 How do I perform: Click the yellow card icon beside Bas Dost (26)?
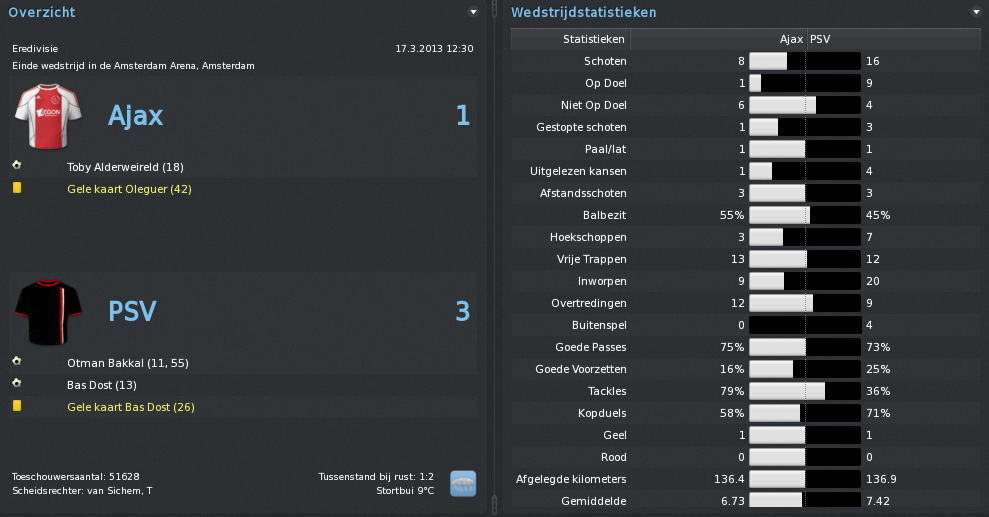[x=17, y=405]
